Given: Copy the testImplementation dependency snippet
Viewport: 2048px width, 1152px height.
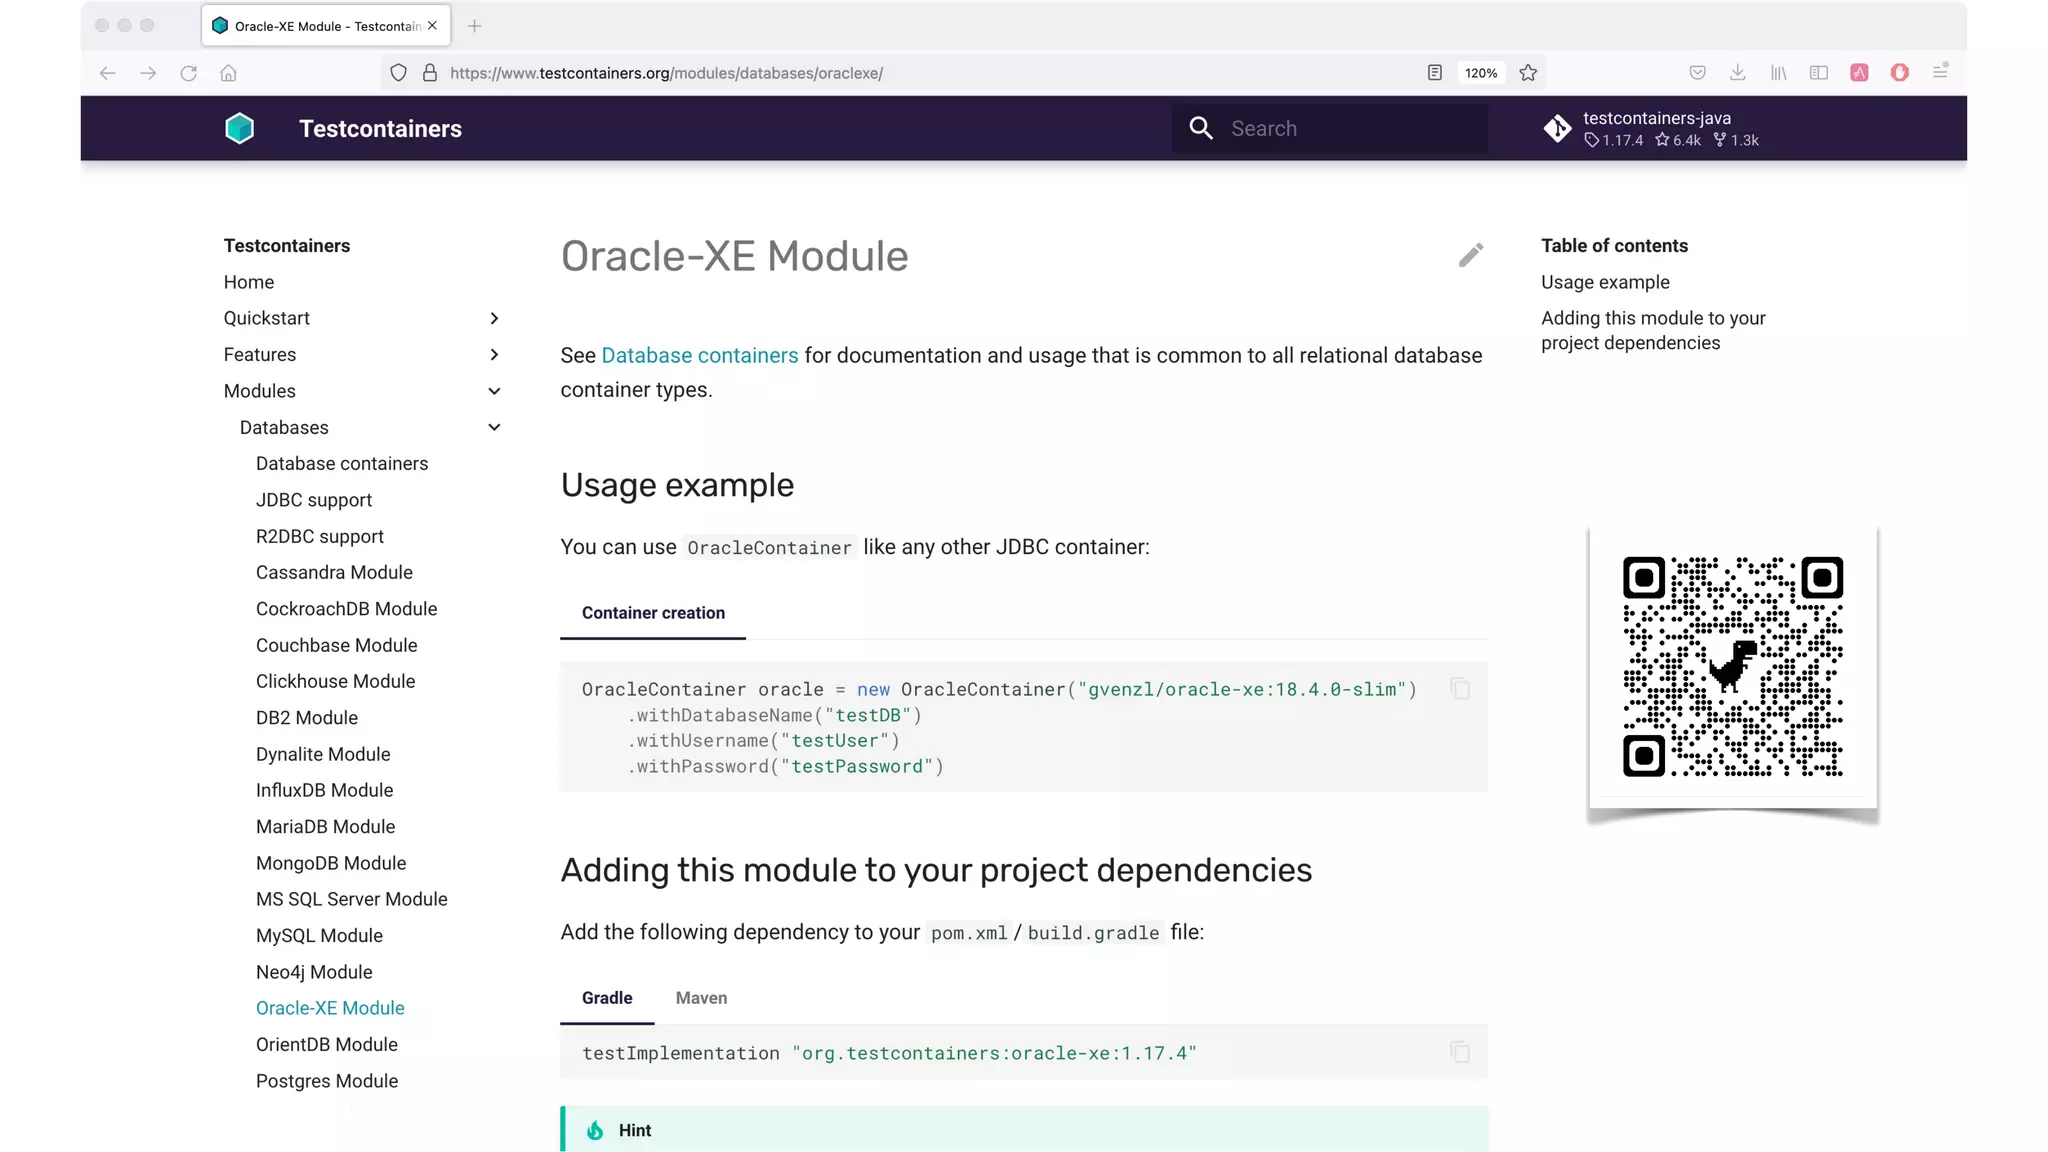Looking at the screenshot, I should pyautogui.click(x=1460, y=1051).
